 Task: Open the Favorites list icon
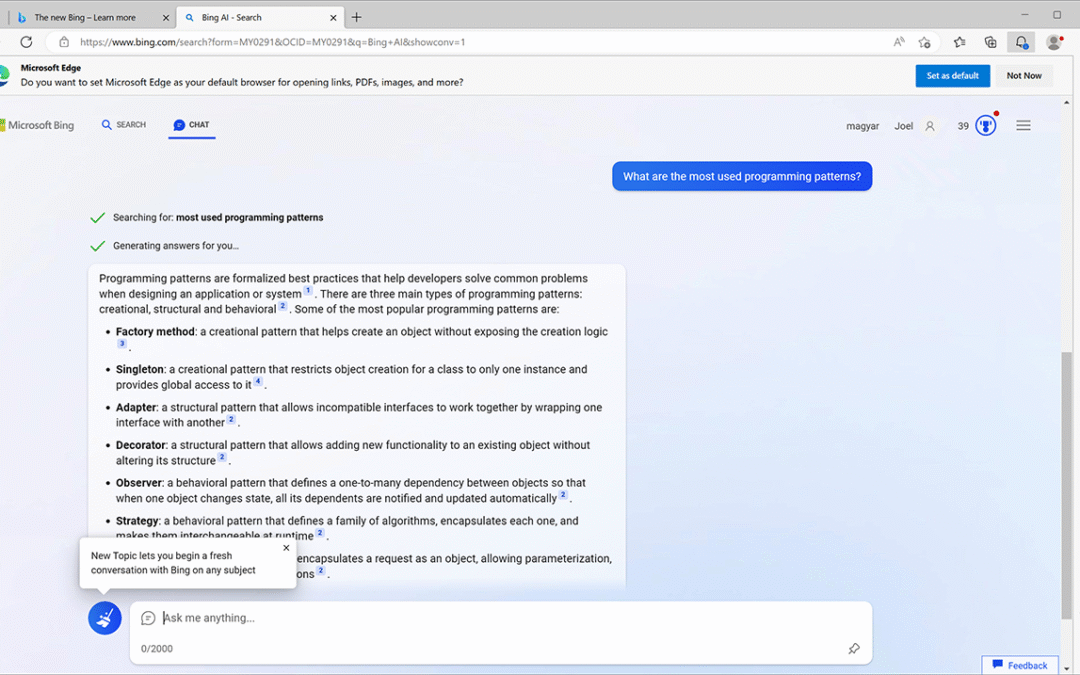click(x=959, y=42)
